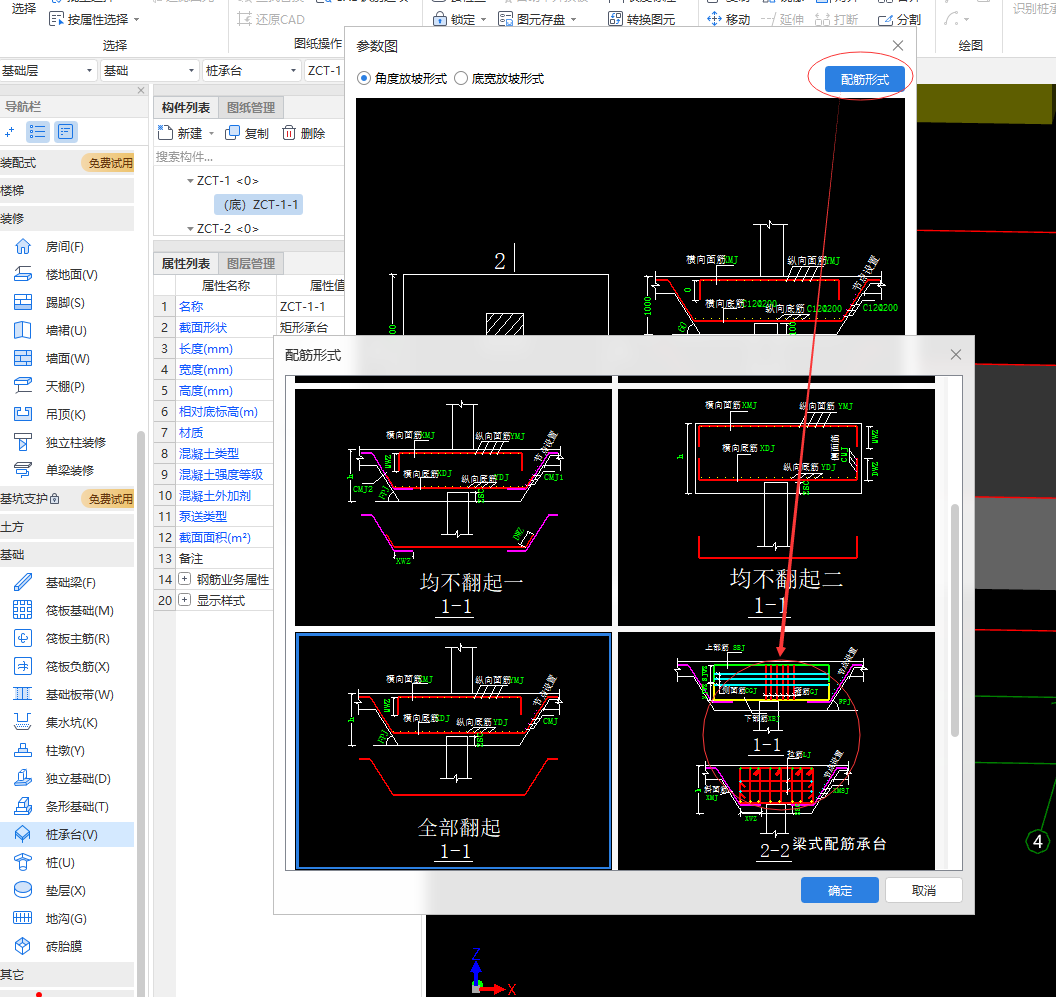Expand the 显示样式 property row
This screenshot has height=997, width=1056.
tap(185, 600)
